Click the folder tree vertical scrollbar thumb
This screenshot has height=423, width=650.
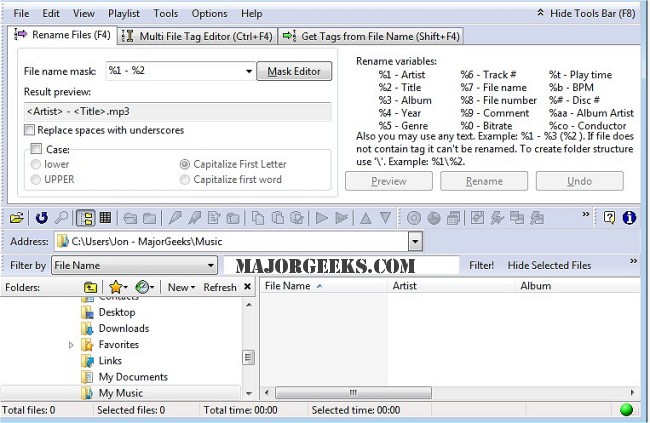click(248, 357)
